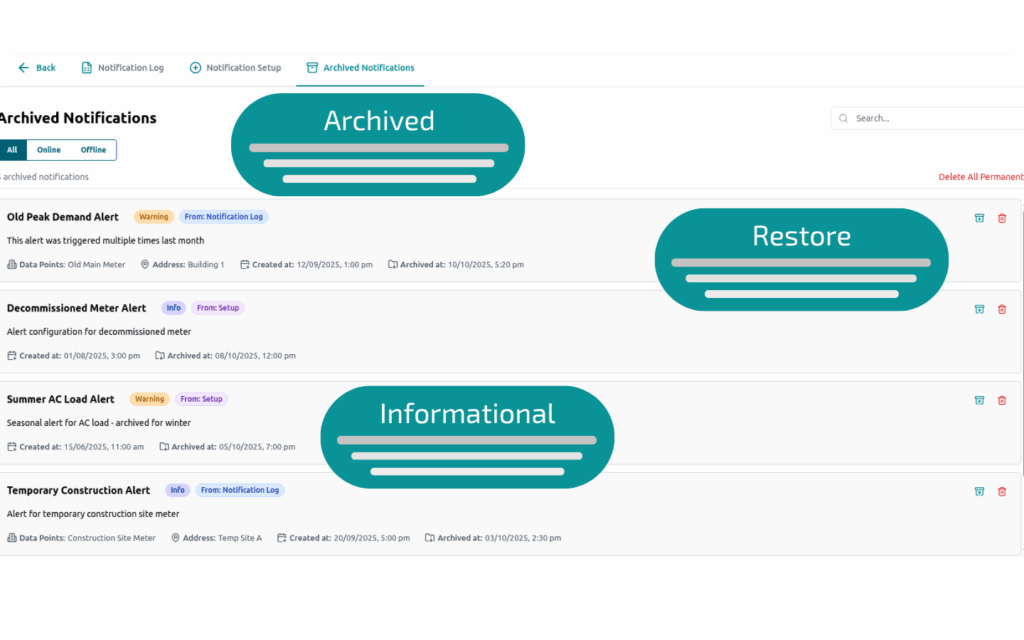Click Delete All Permanently link
Screen dimensions: 1024x640
pos(980,177)
